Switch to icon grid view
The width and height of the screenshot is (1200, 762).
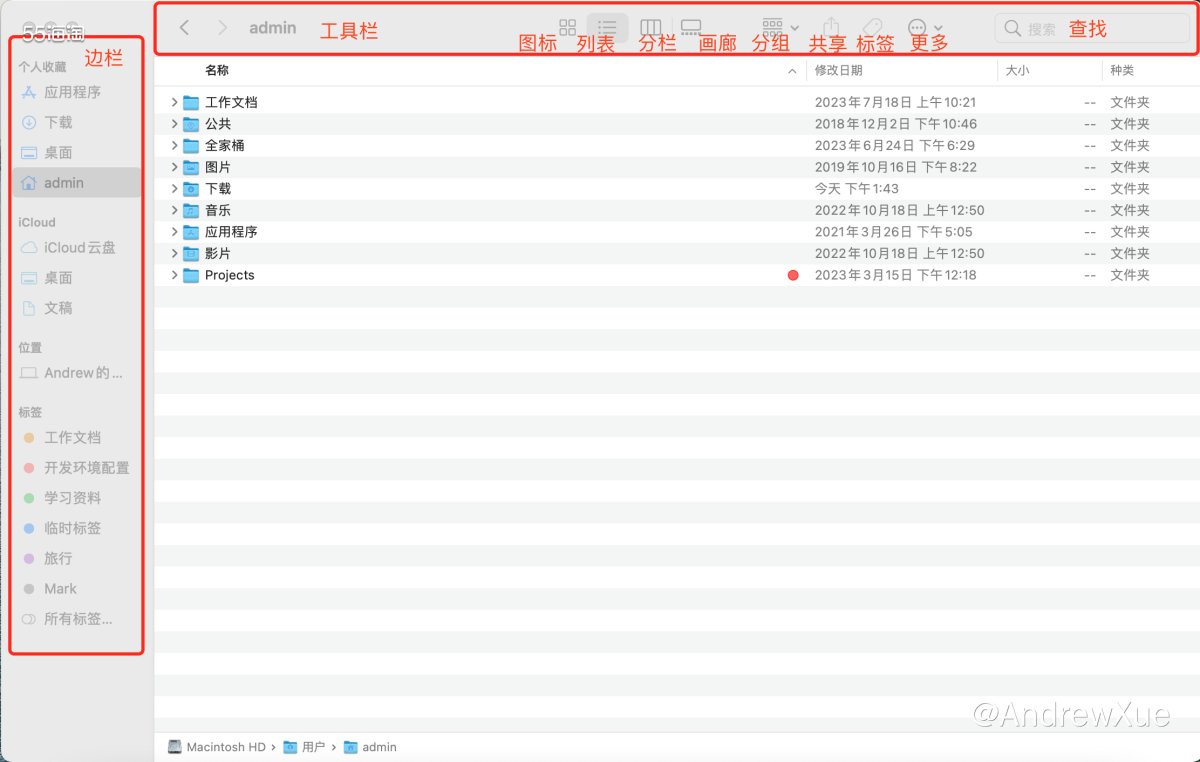(x=568, y=28)
